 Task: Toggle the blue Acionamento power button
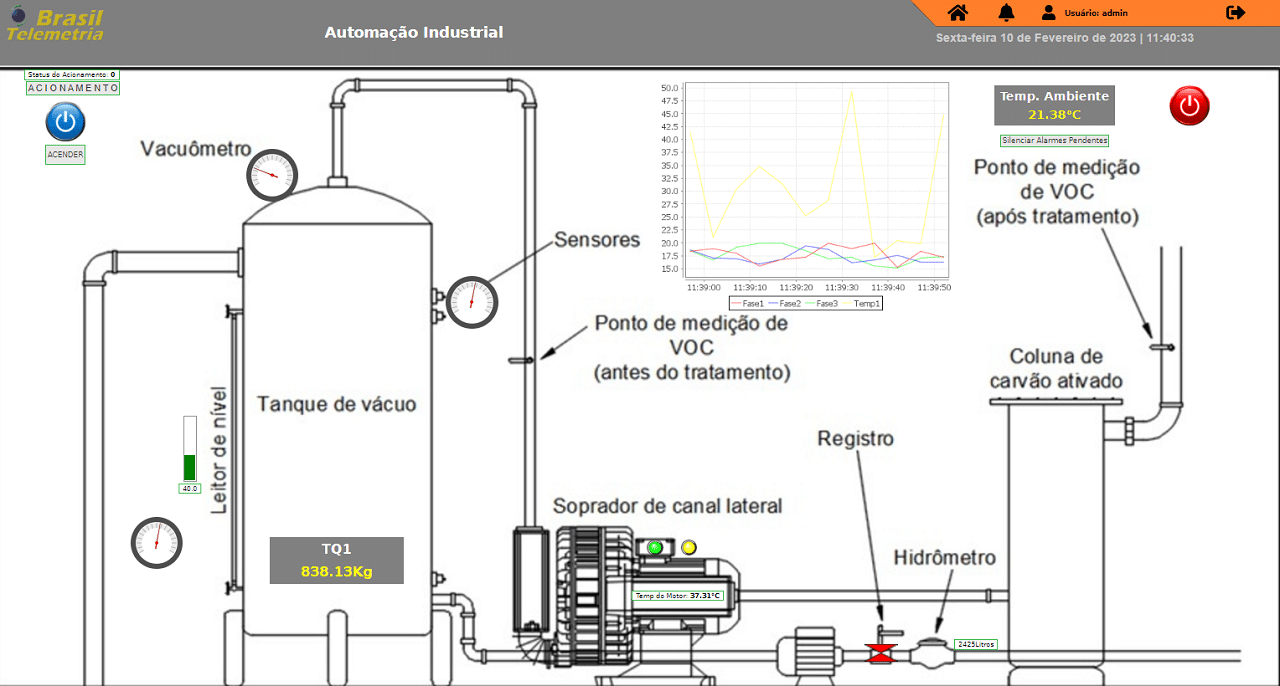pyautogui.click(x=65, y=122)
